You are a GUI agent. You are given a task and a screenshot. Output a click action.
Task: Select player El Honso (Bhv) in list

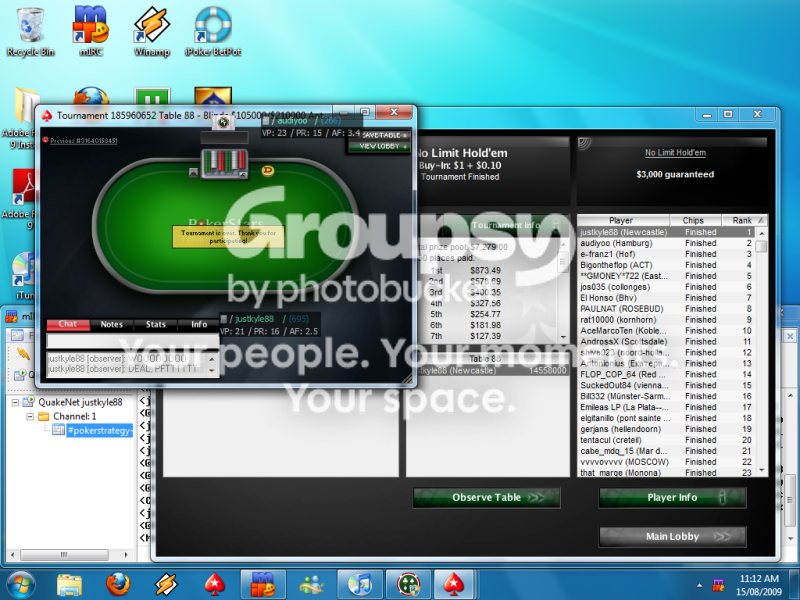(666, 298)
